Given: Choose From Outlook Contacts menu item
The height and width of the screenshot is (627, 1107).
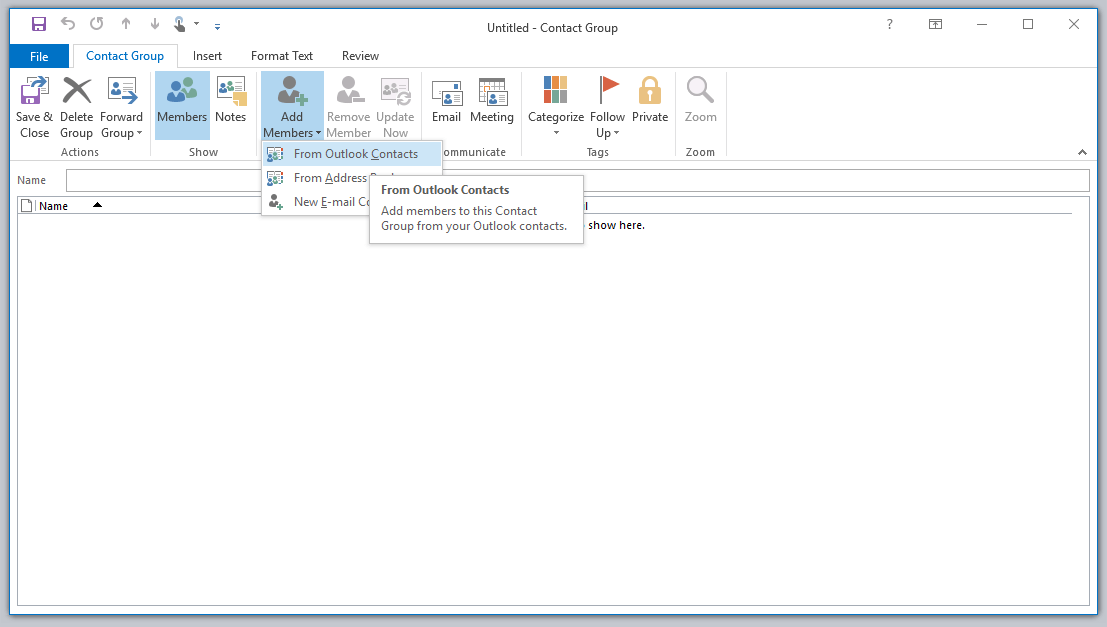Looking at the screenshot, I should click(x=352, y=154).
